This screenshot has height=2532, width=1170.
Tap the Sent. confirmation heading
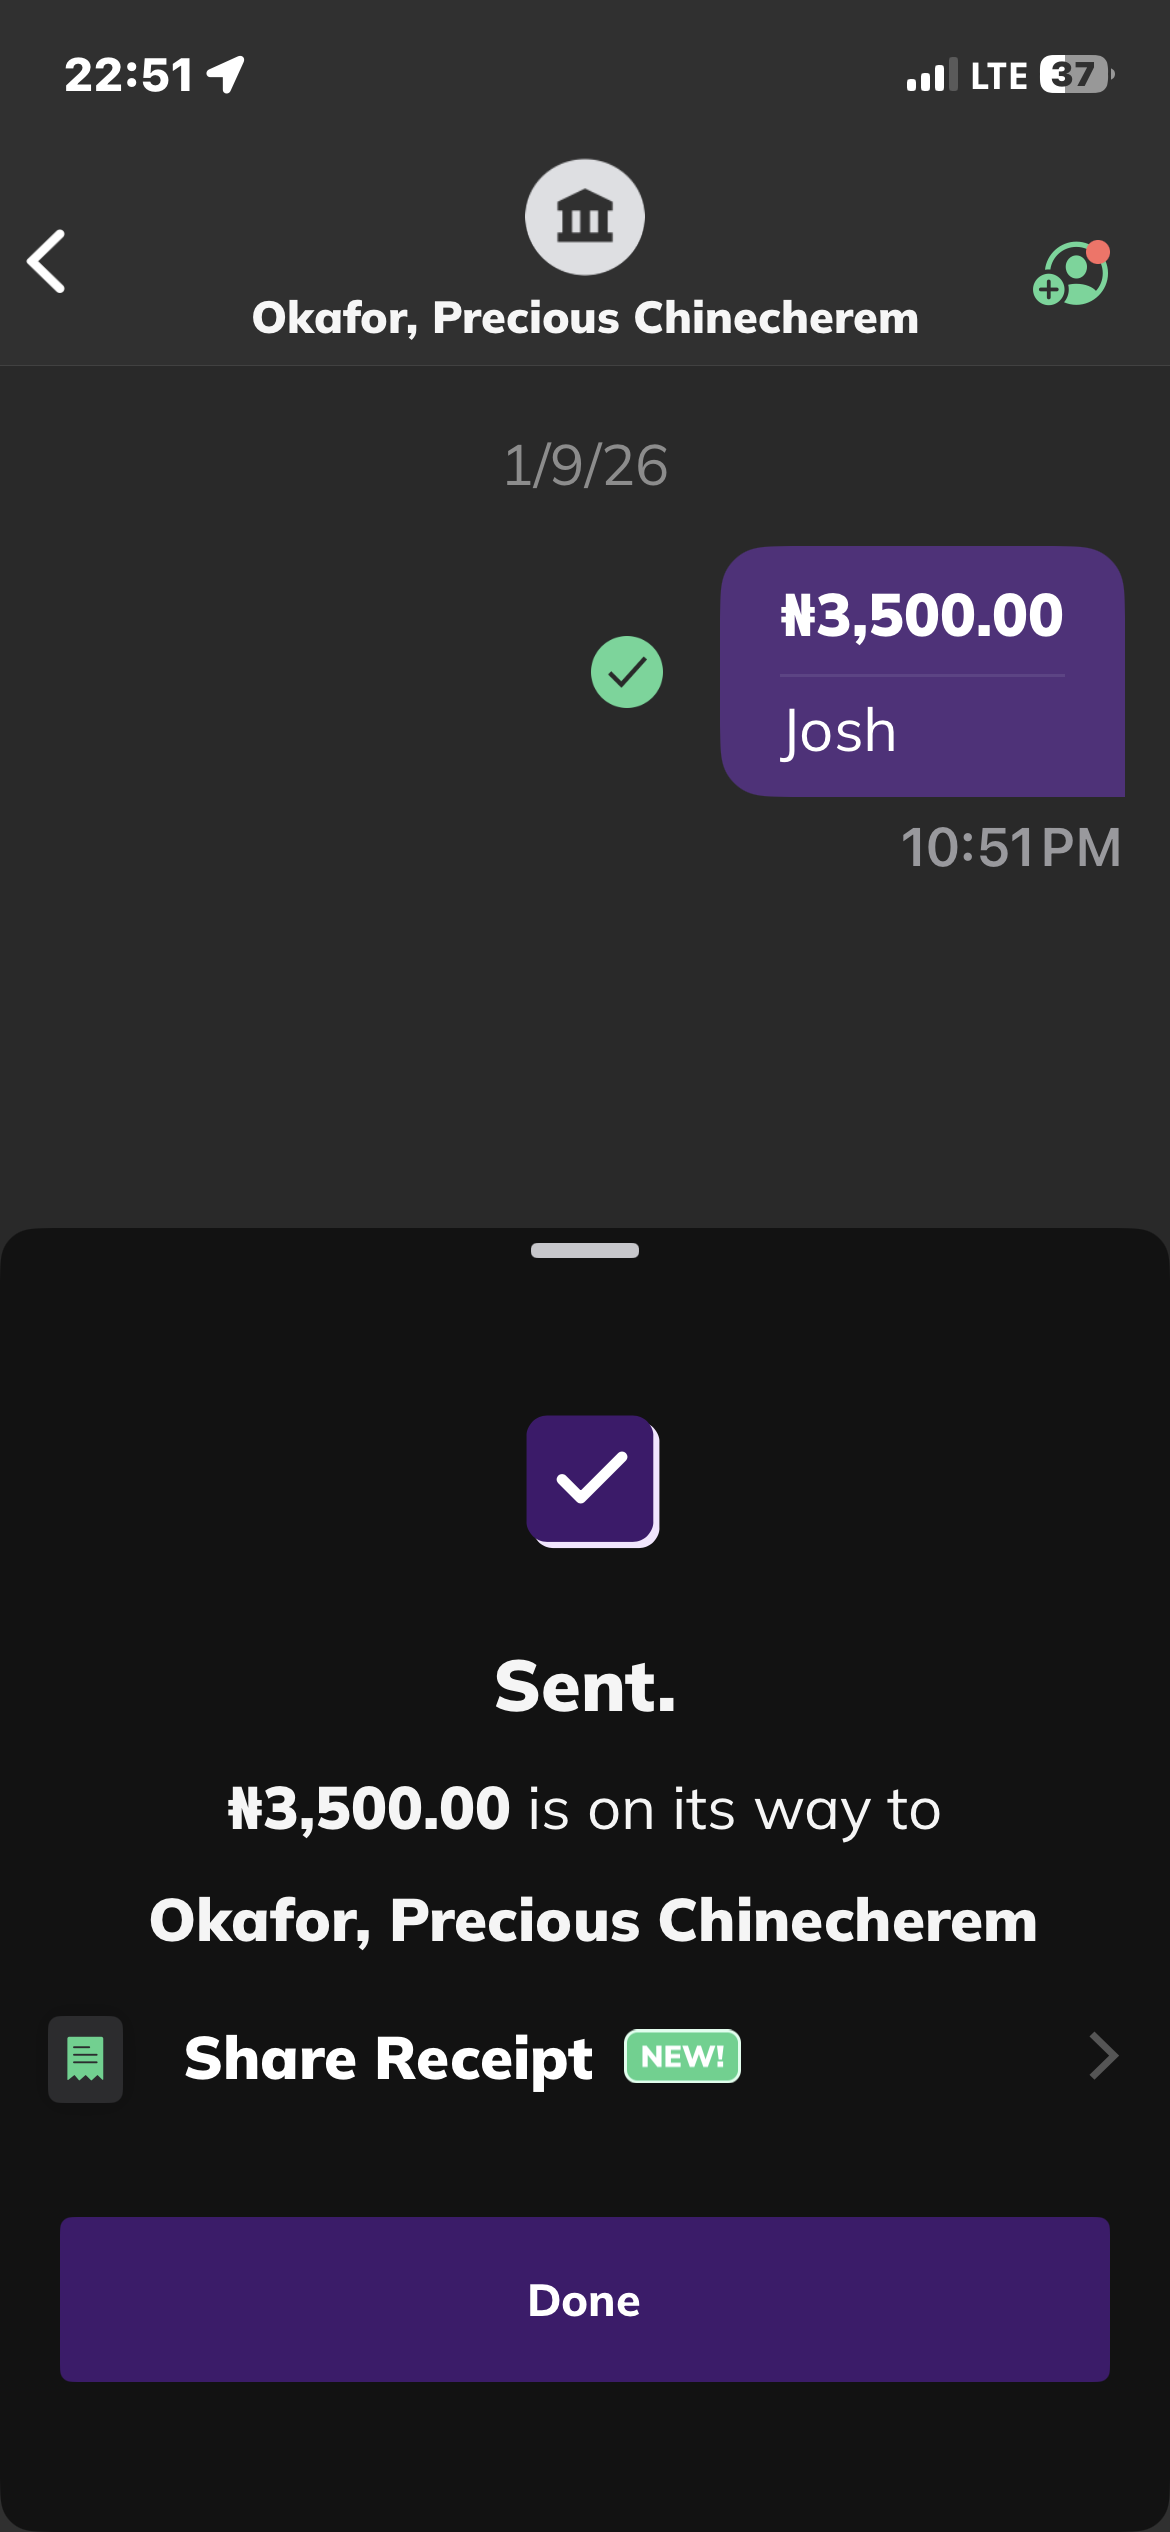[x=585, y=1687]
